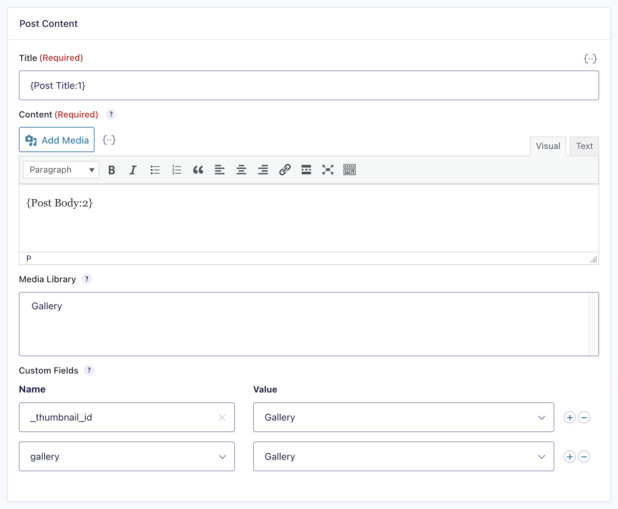Click the Add Media button

[x=57, y=140]
